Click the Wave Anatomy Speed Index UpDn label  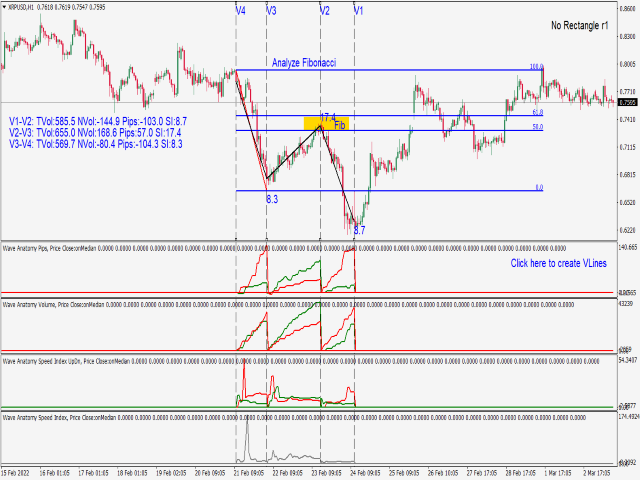(x=42, y=361)
